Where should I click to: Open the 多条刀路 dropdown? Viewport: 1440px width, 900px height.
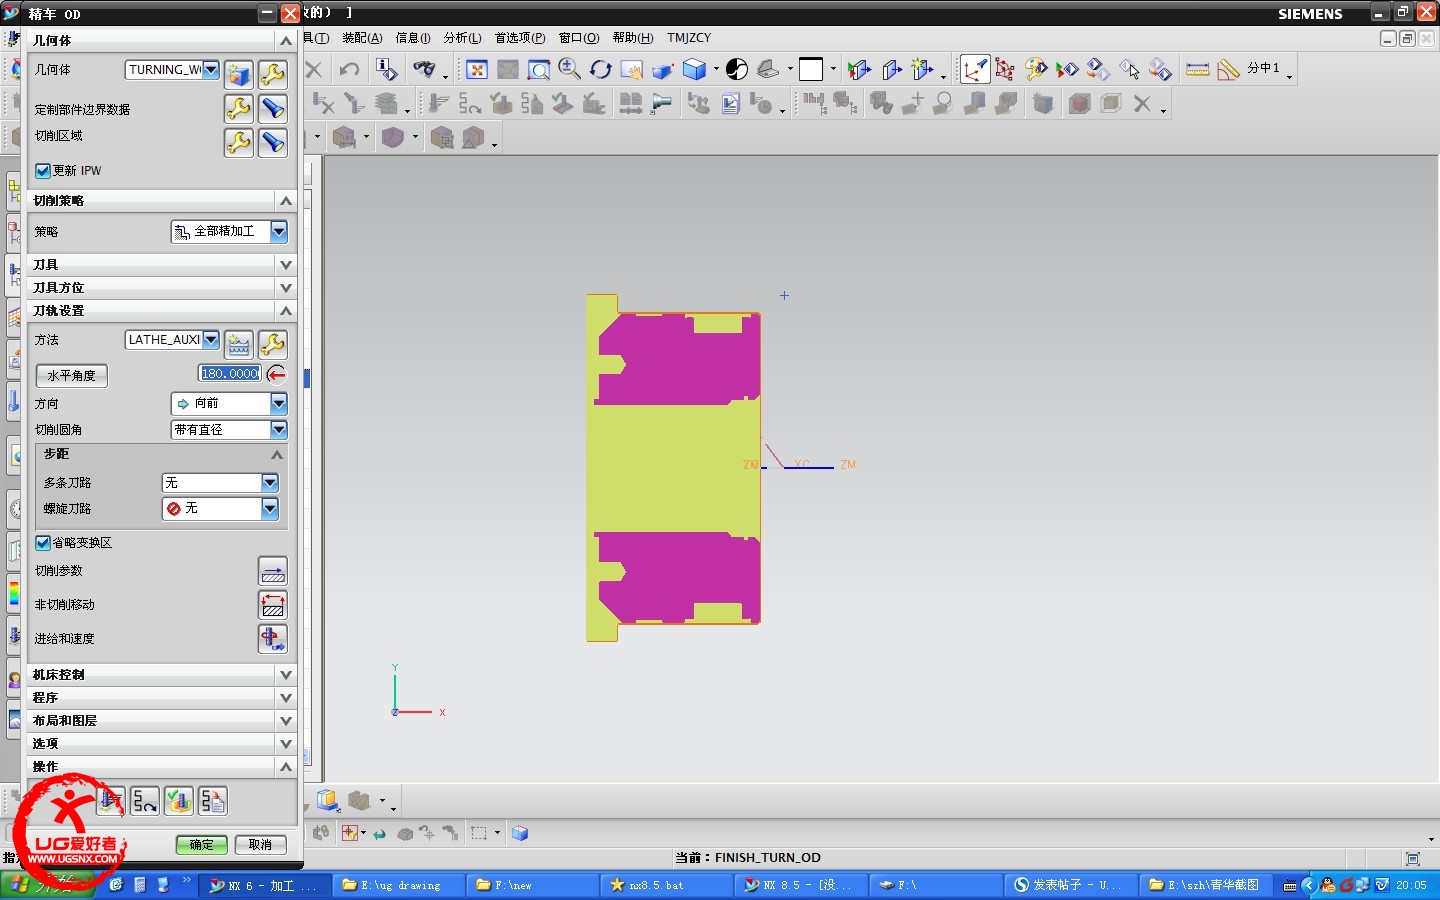tap(270, 483)
